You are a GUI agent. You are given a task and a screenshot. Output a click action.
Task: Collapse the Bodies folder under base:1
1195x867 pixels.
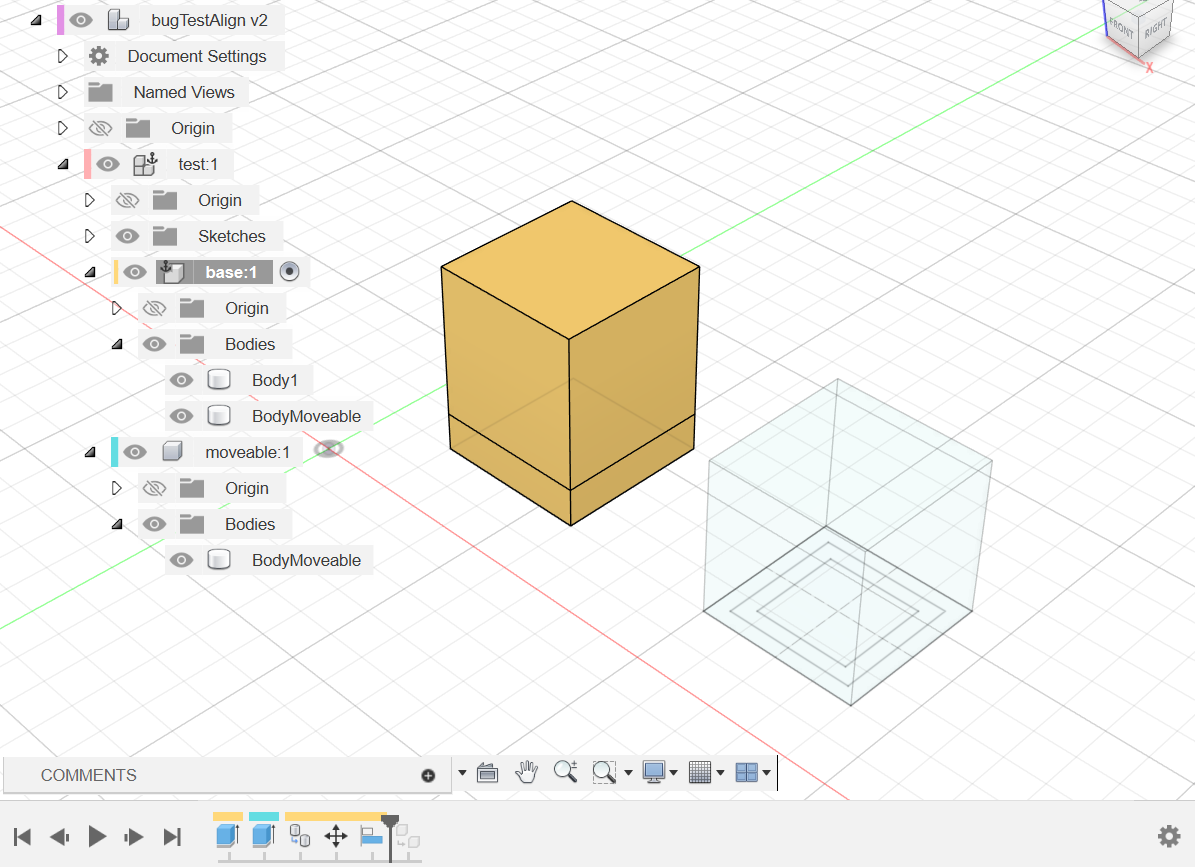coord(117,343)
